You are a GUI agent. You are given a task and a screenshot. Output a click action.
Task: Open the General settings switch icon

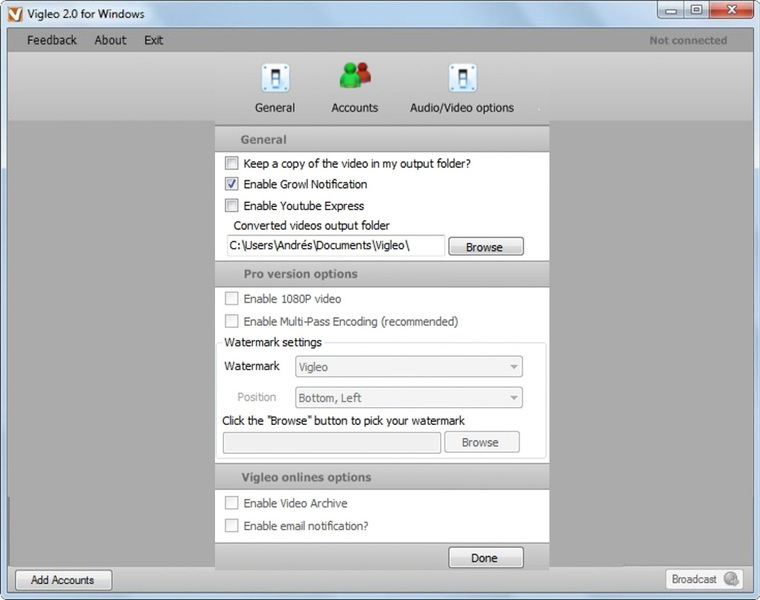275,78
